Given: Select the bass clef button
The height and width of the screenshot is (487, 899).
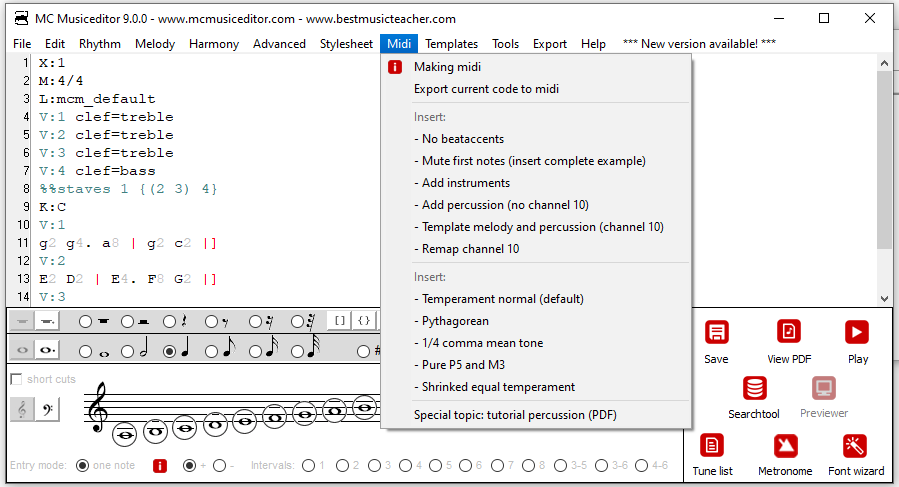Looking at the screenshot, I should [47, 409].
